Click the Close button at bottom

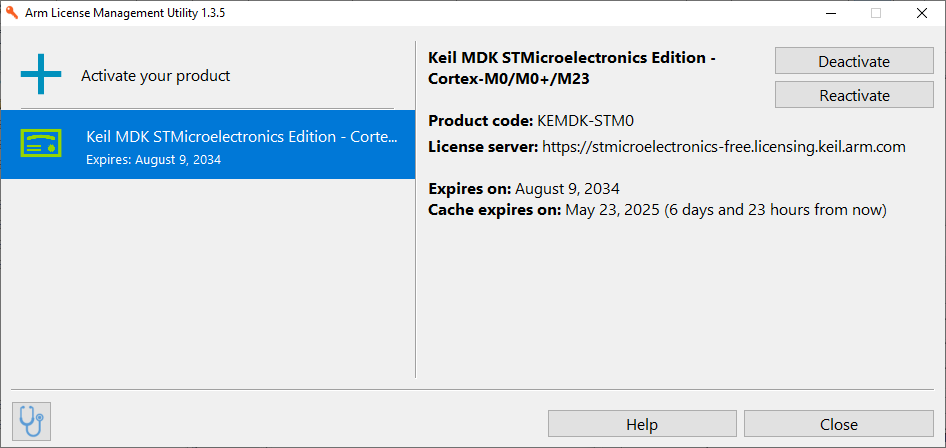pos(839,424)
